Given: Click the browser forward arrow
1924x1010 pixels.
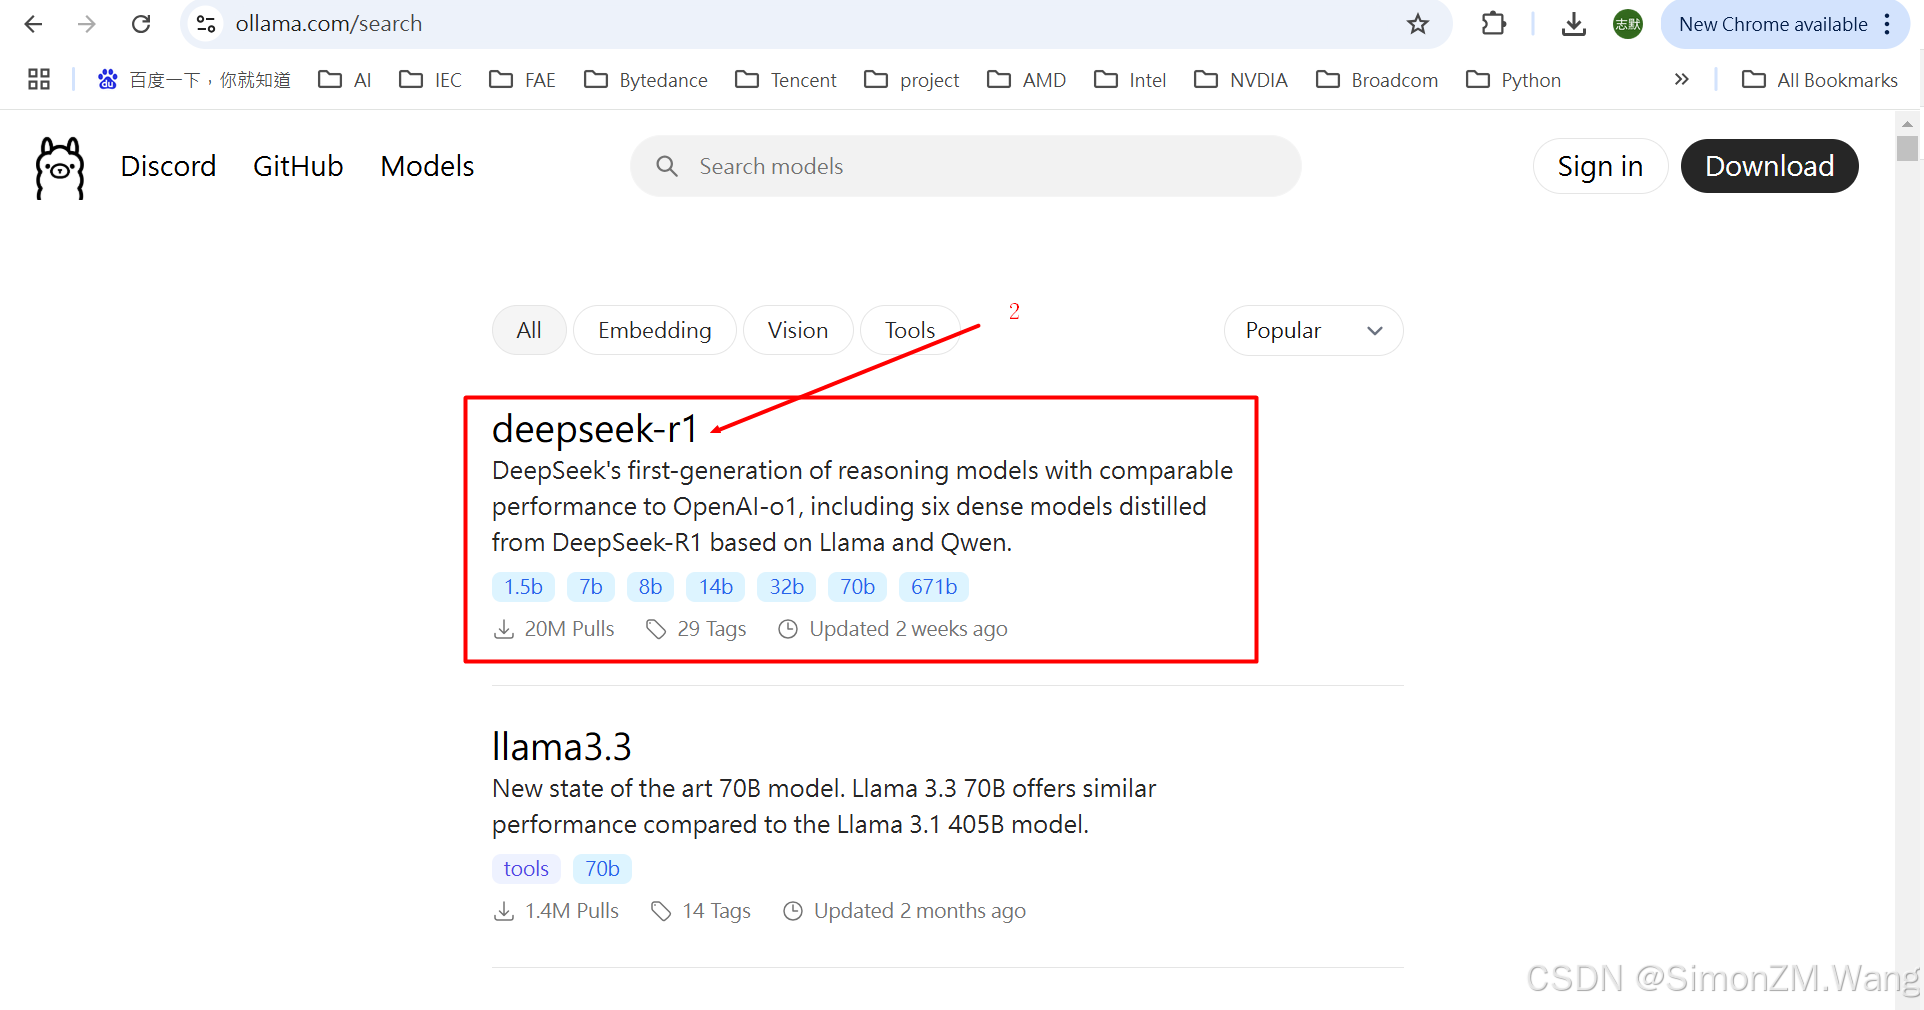Looking at the screenshot, I should (x=87, y=24).
